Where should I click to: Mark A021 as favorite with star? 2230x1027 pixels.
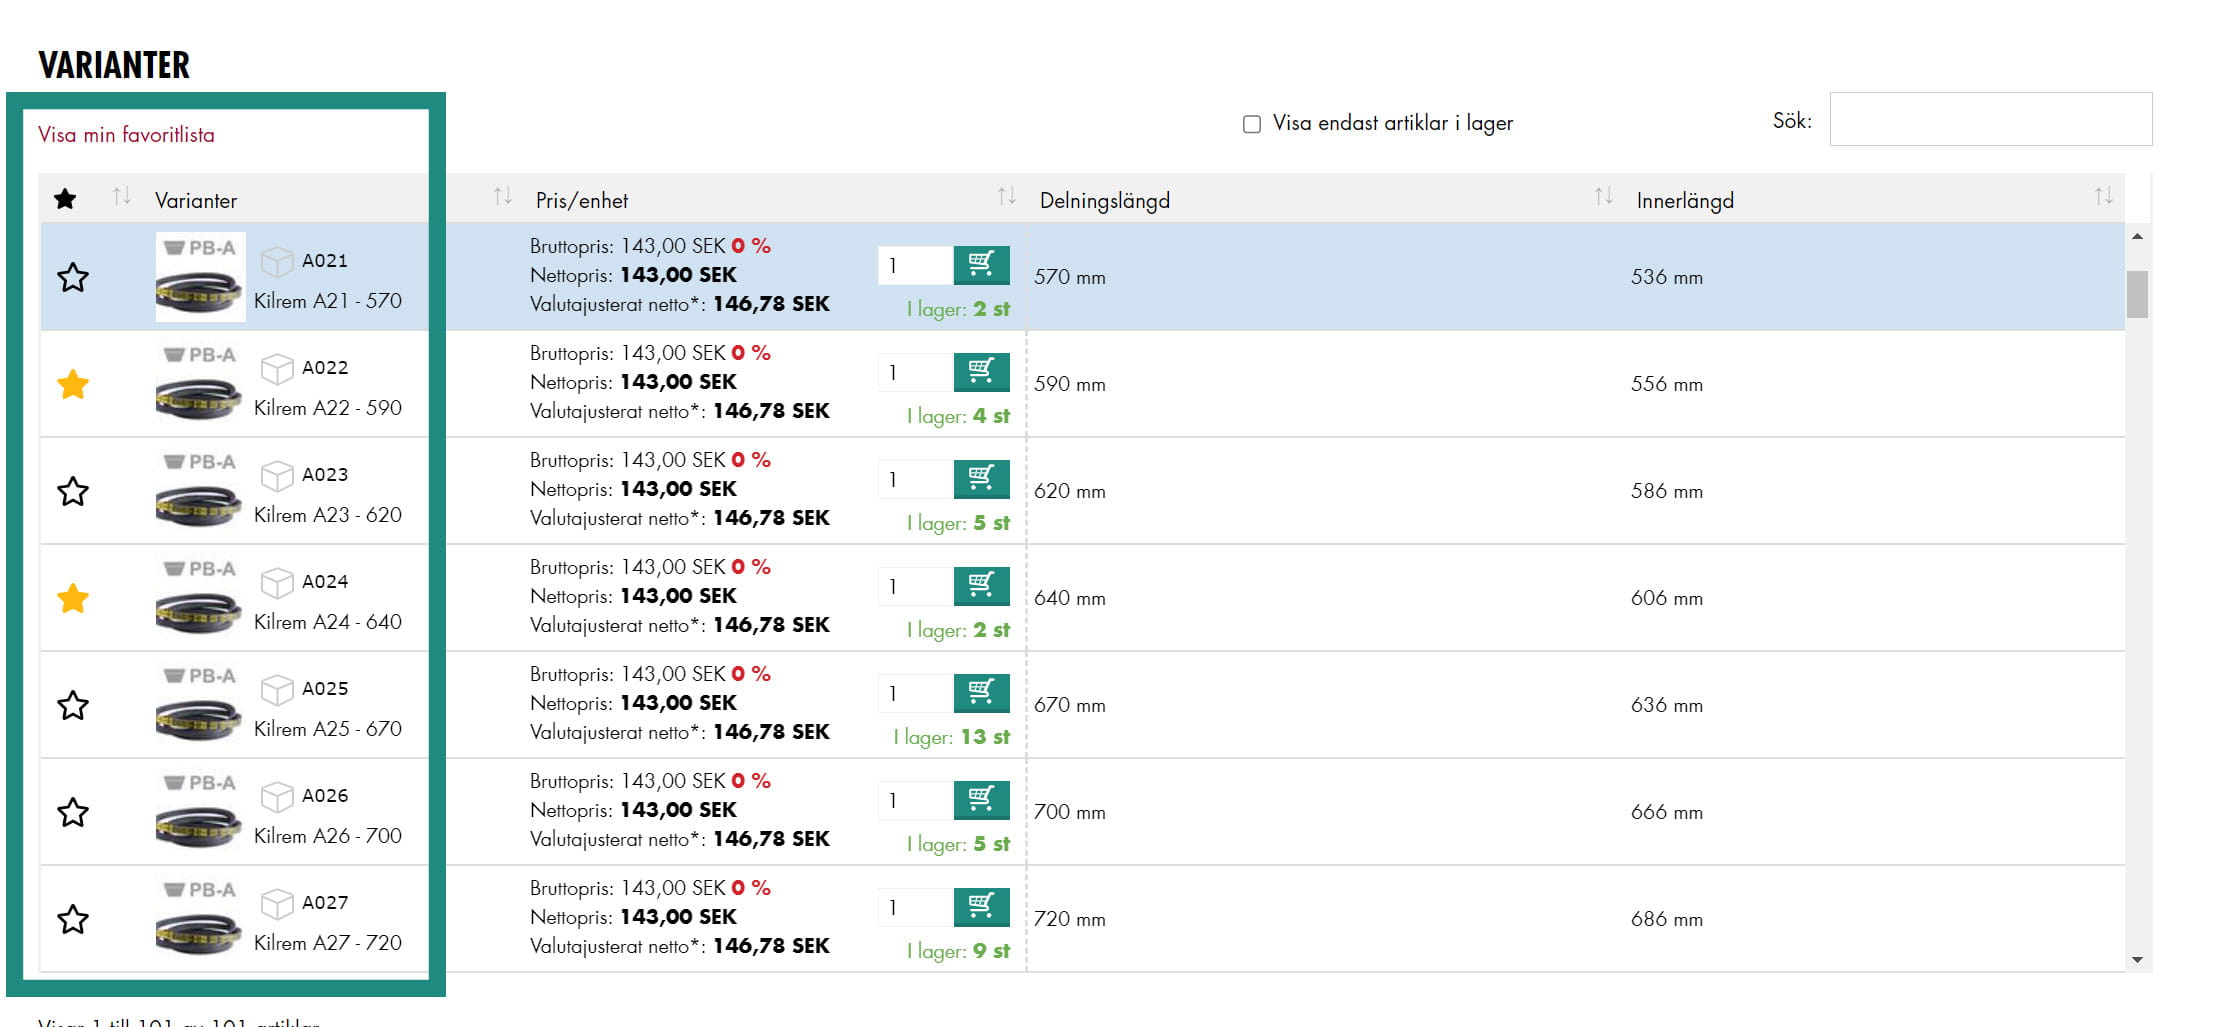point(73,277)
